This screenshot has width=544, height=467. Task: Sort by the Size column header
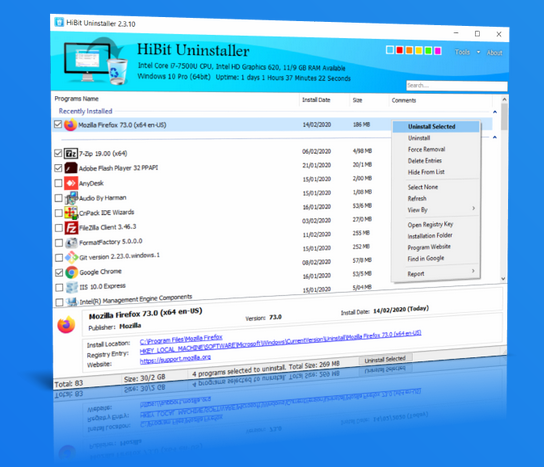(357, 100)
